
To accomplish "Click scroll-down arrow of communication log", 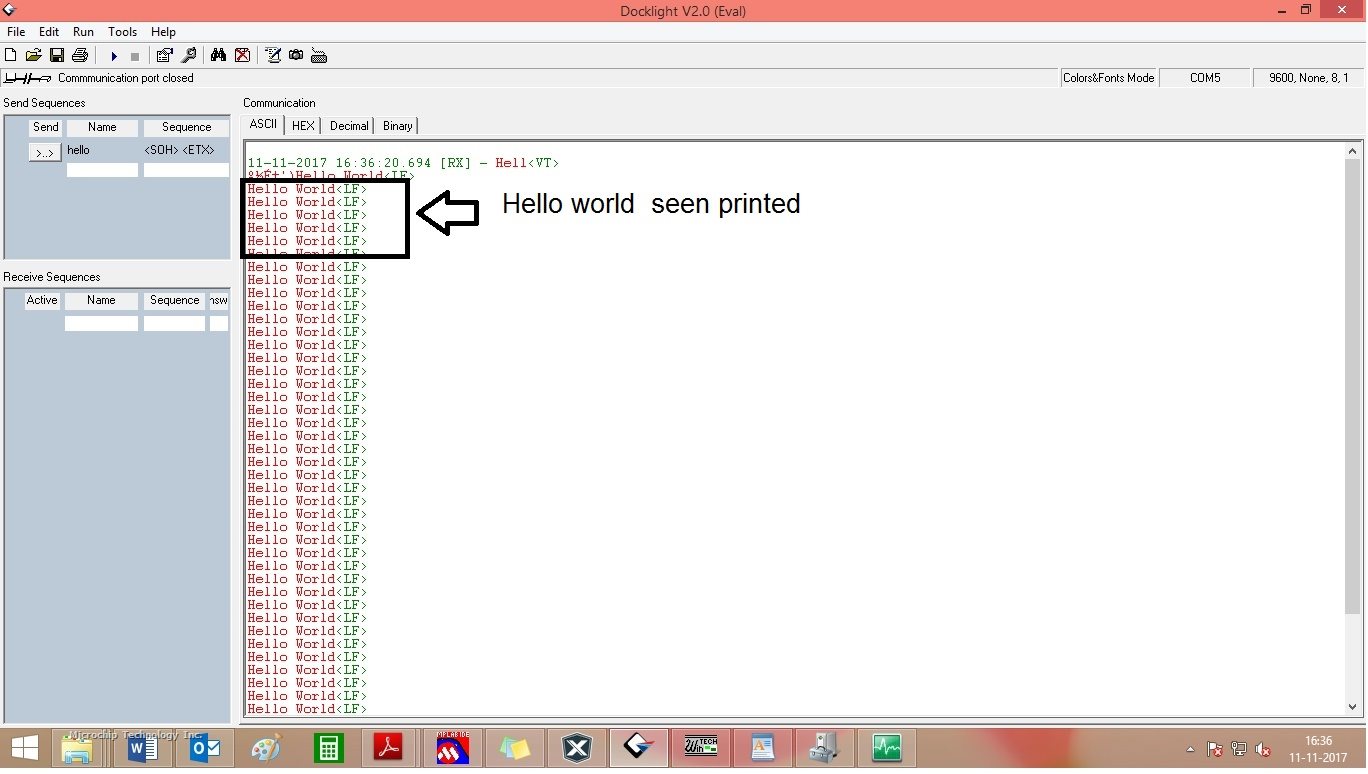I will click(x=1353, y=707).
